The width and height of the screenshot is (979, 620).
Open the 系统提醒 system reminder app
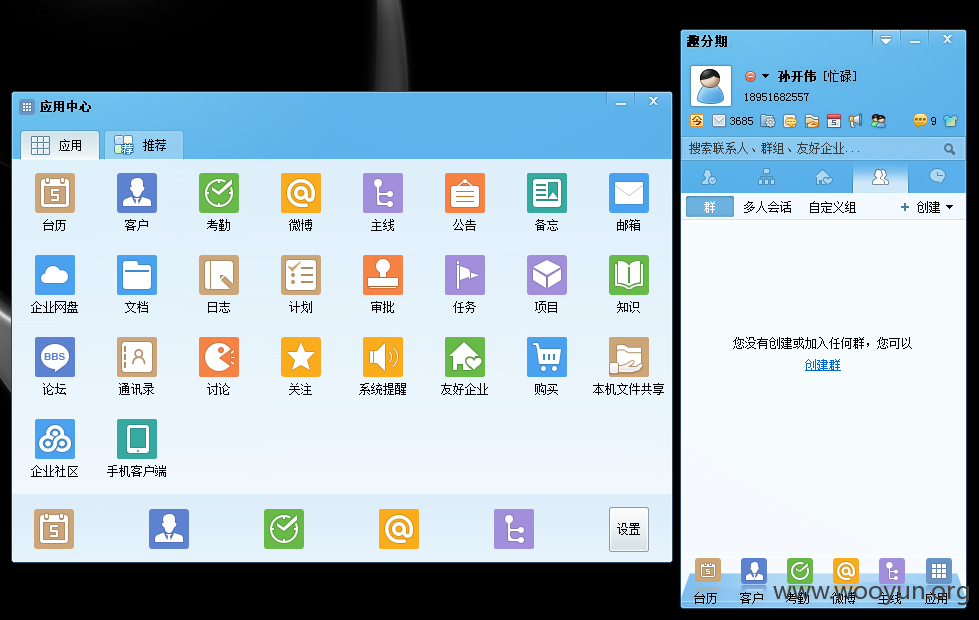[383, 357]
